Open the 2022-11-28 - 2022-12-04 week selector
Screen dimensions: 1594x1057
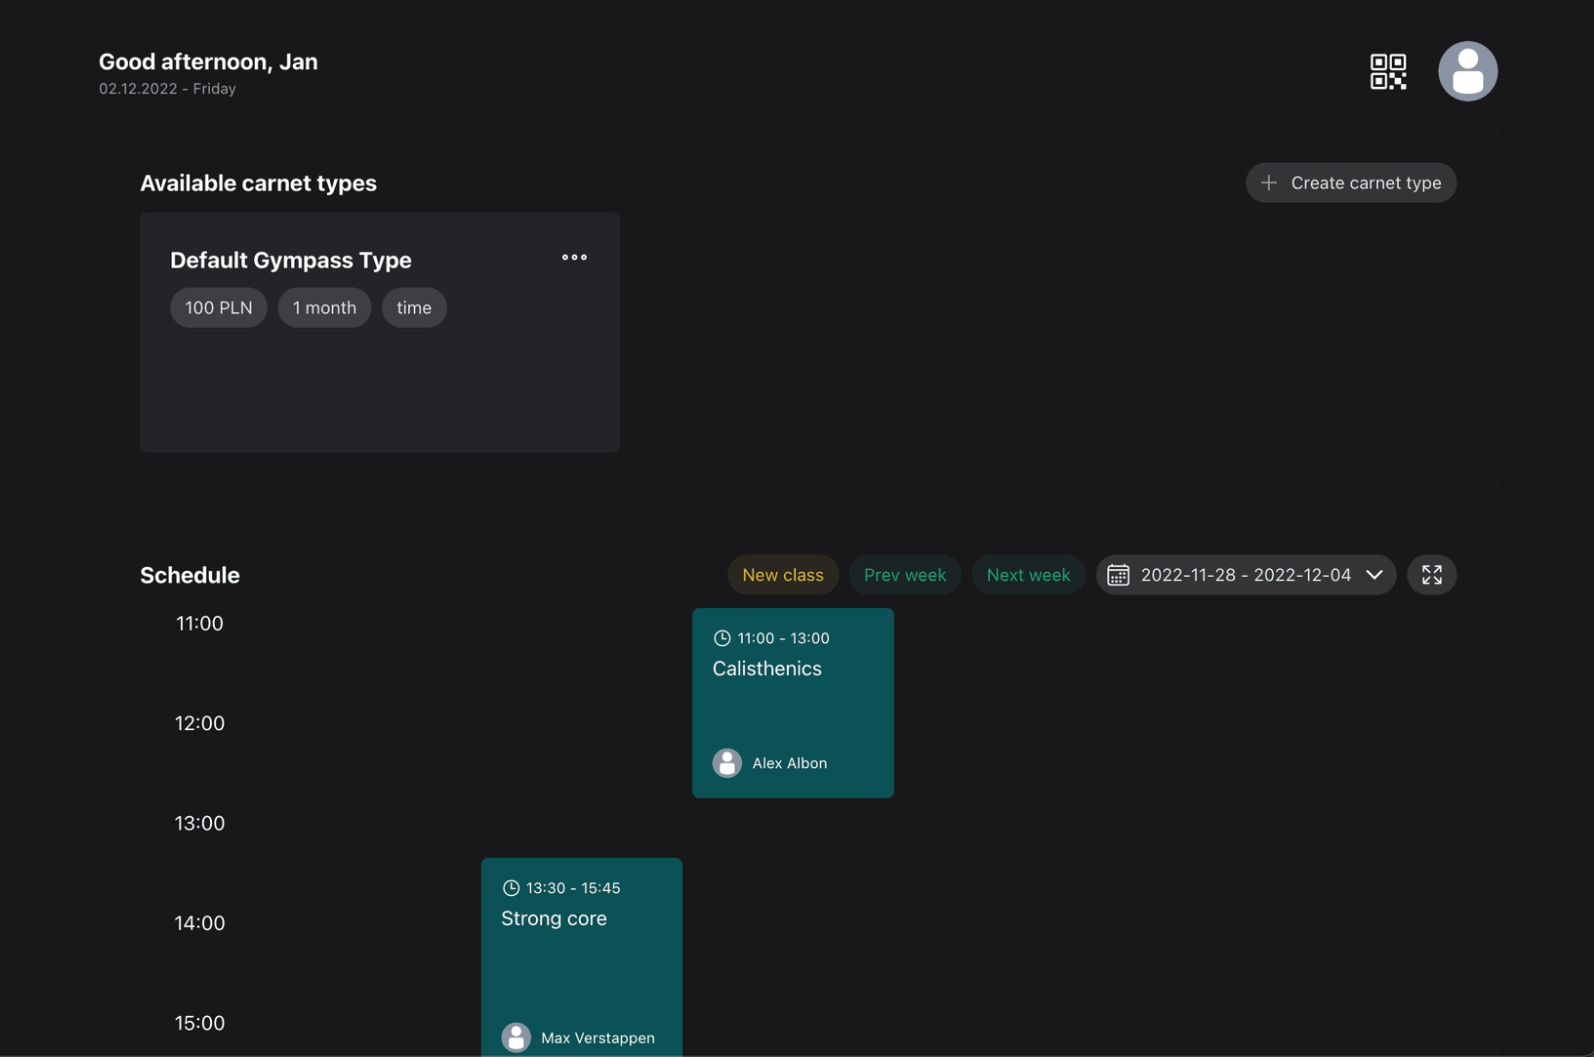(x=1245, y=575)
